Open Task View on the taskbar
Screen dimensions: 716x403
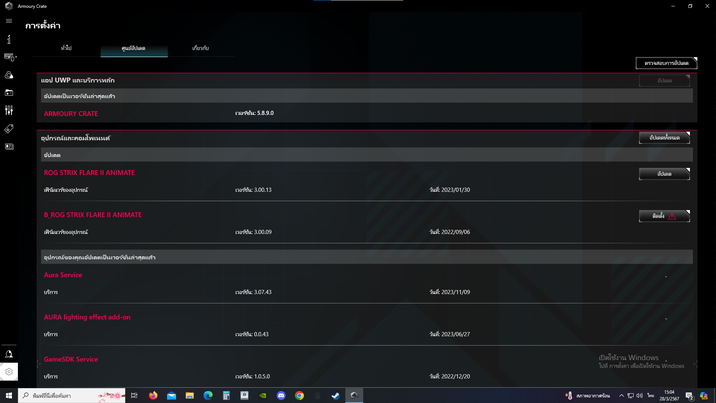click(134, 396)
